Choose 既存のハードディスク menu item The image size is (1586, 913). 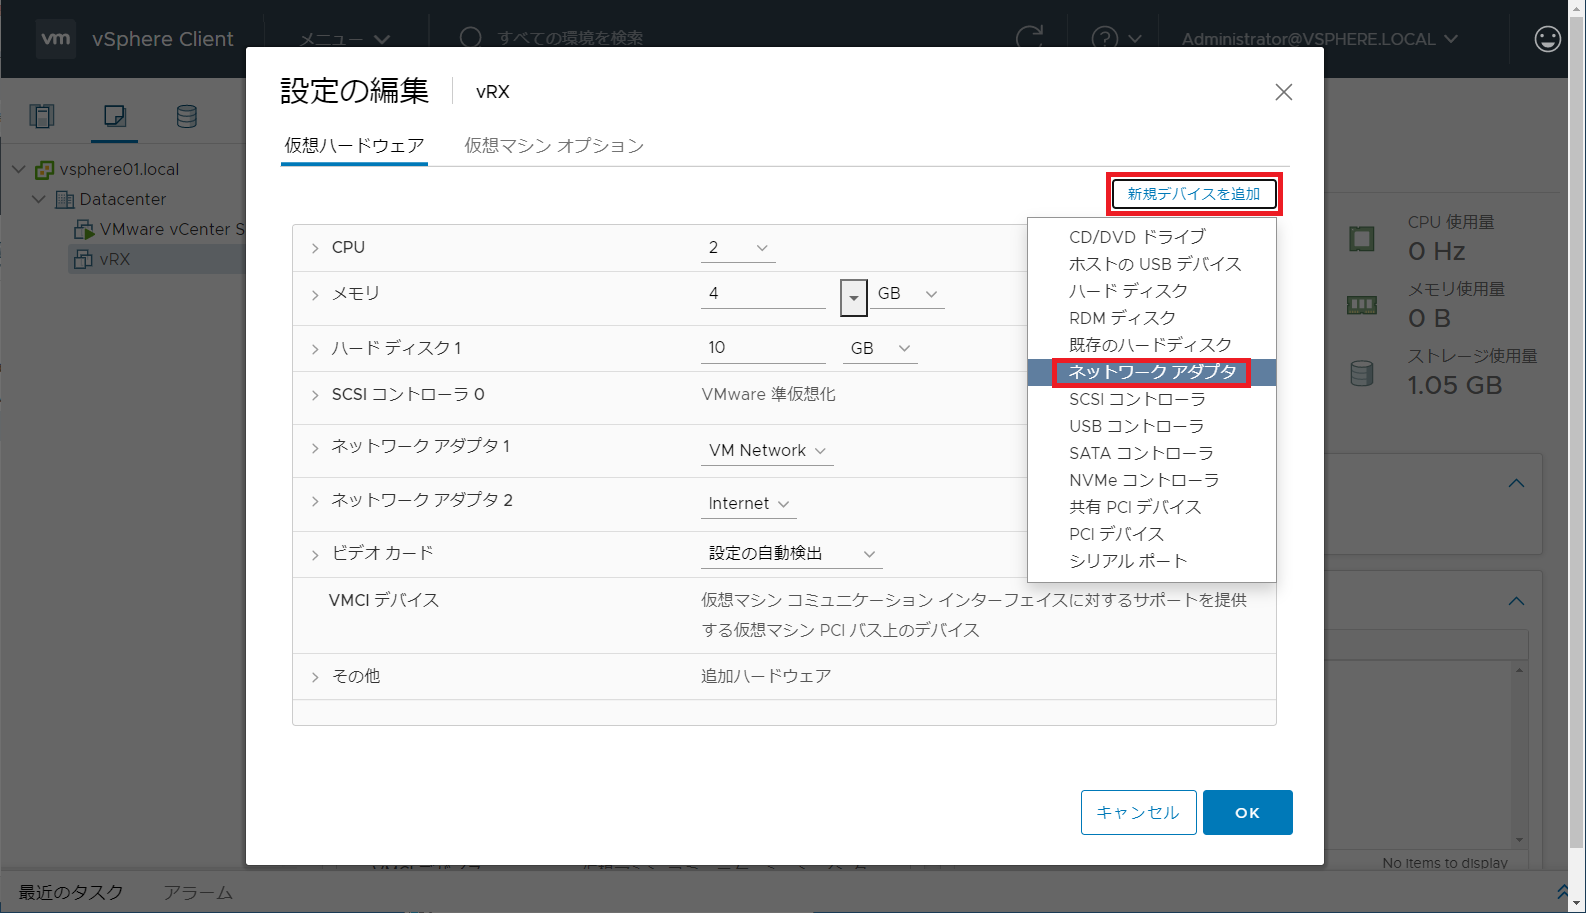[x=1152, y=345]
